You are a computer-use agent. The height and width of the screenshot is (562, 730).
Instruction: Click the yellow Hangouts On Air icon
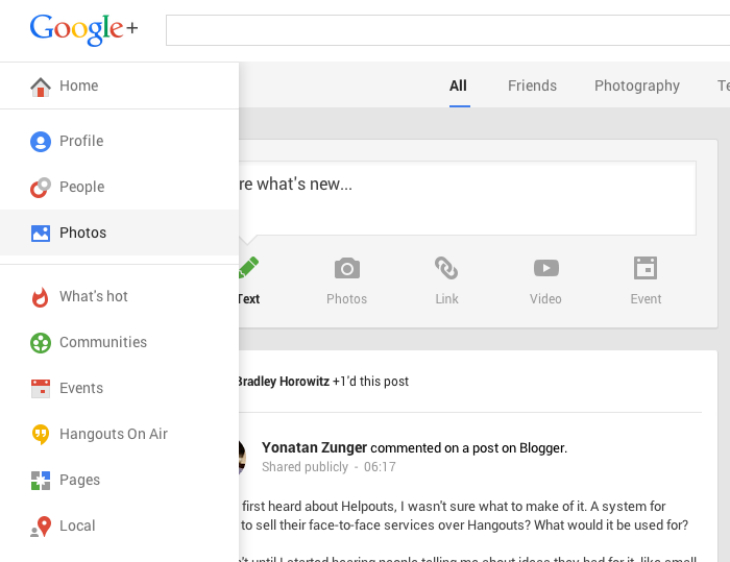(41, 434)
